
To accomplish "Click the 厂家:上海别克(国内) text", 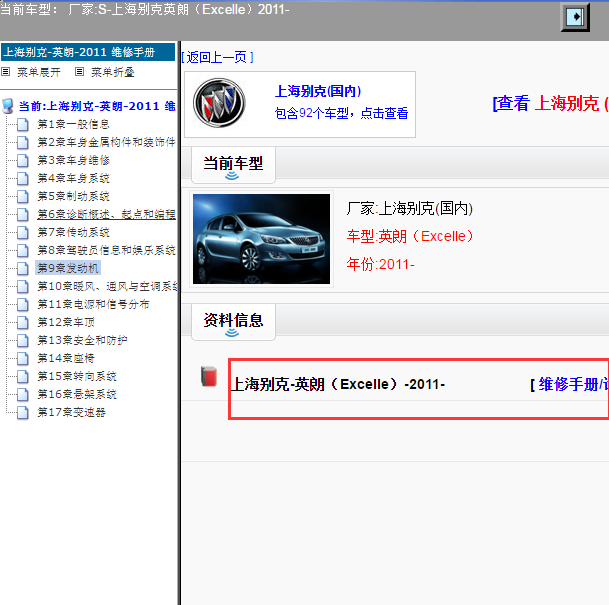I will 409,209.
